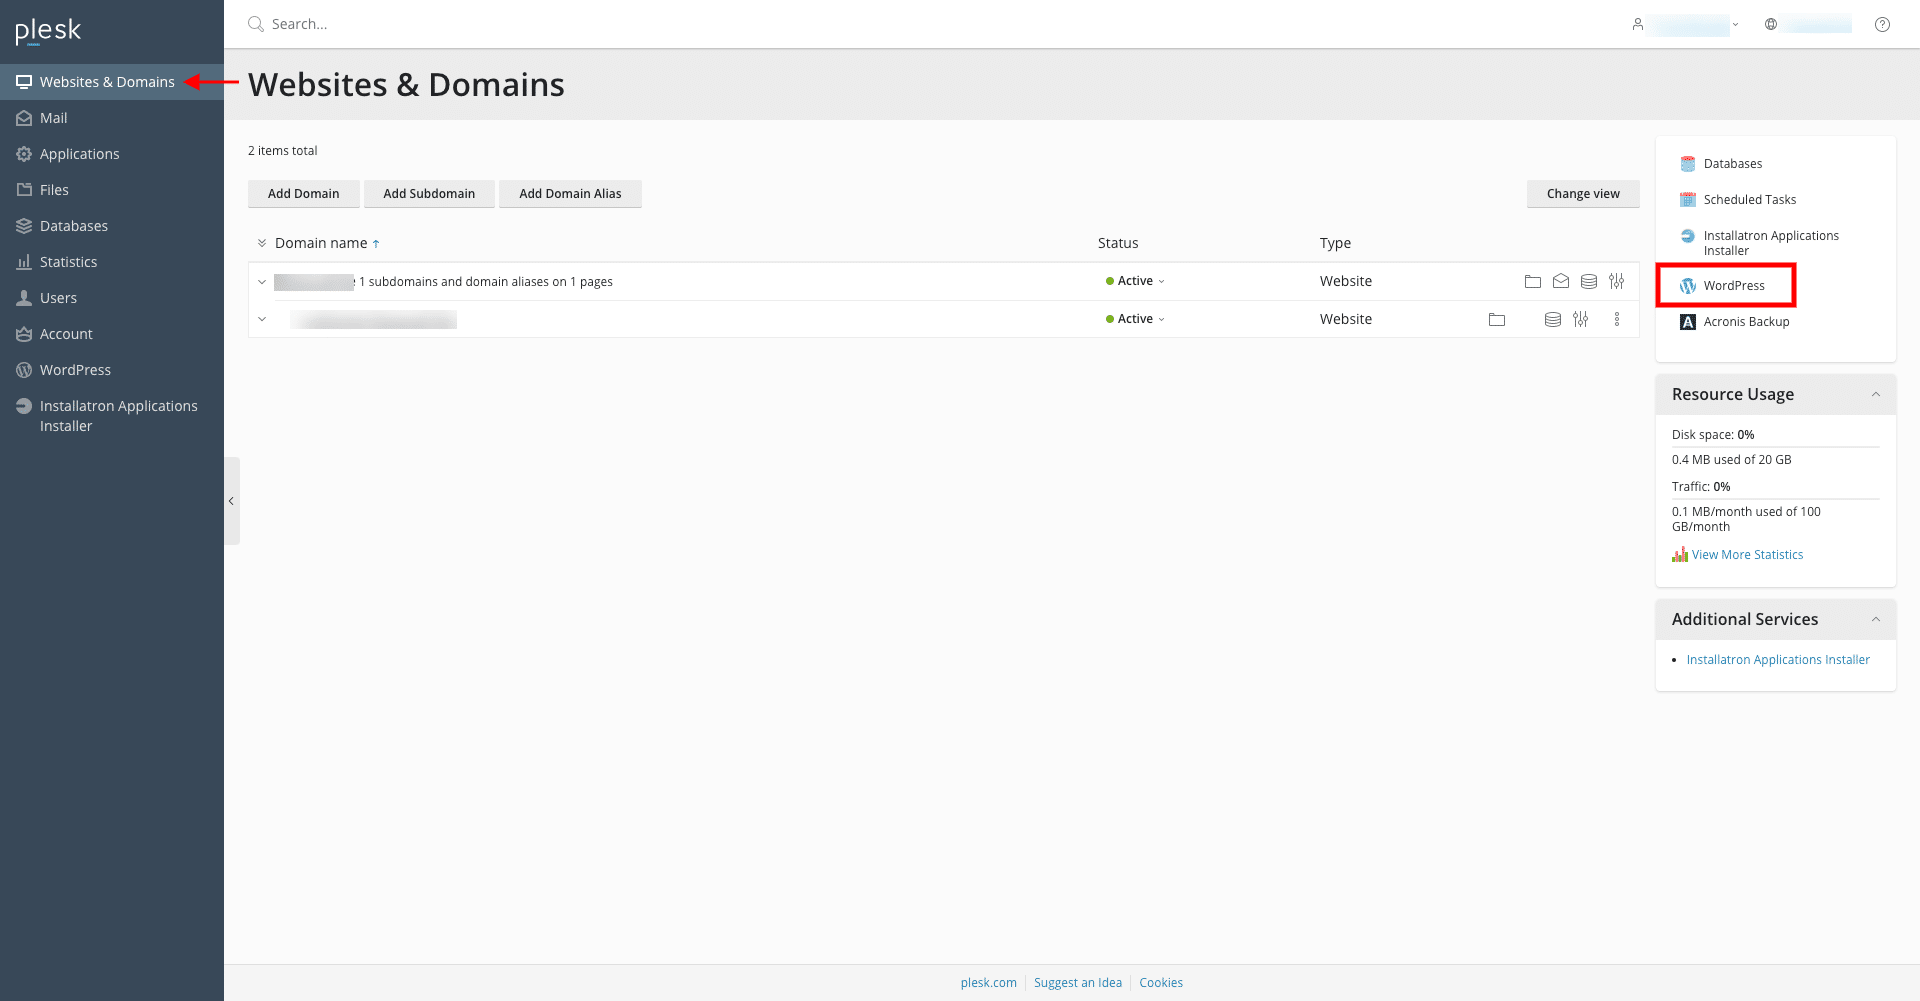Click '0.4 MB used of 20 GB' text
The height and width of the screenshot is (1001, 1920).
(x=1732, y=460)
